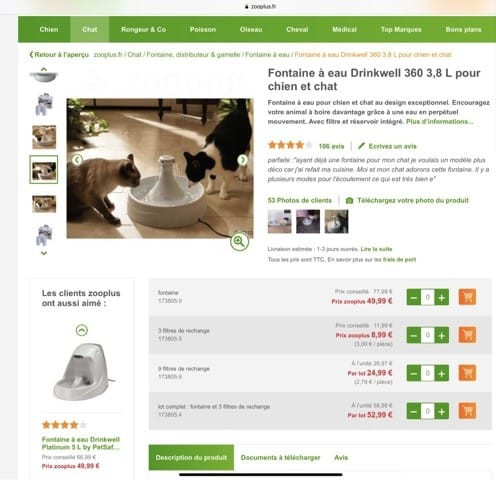Screen dimensions: 496x480
Task: Increase quantity of lot complet
Action: point(441,411)
